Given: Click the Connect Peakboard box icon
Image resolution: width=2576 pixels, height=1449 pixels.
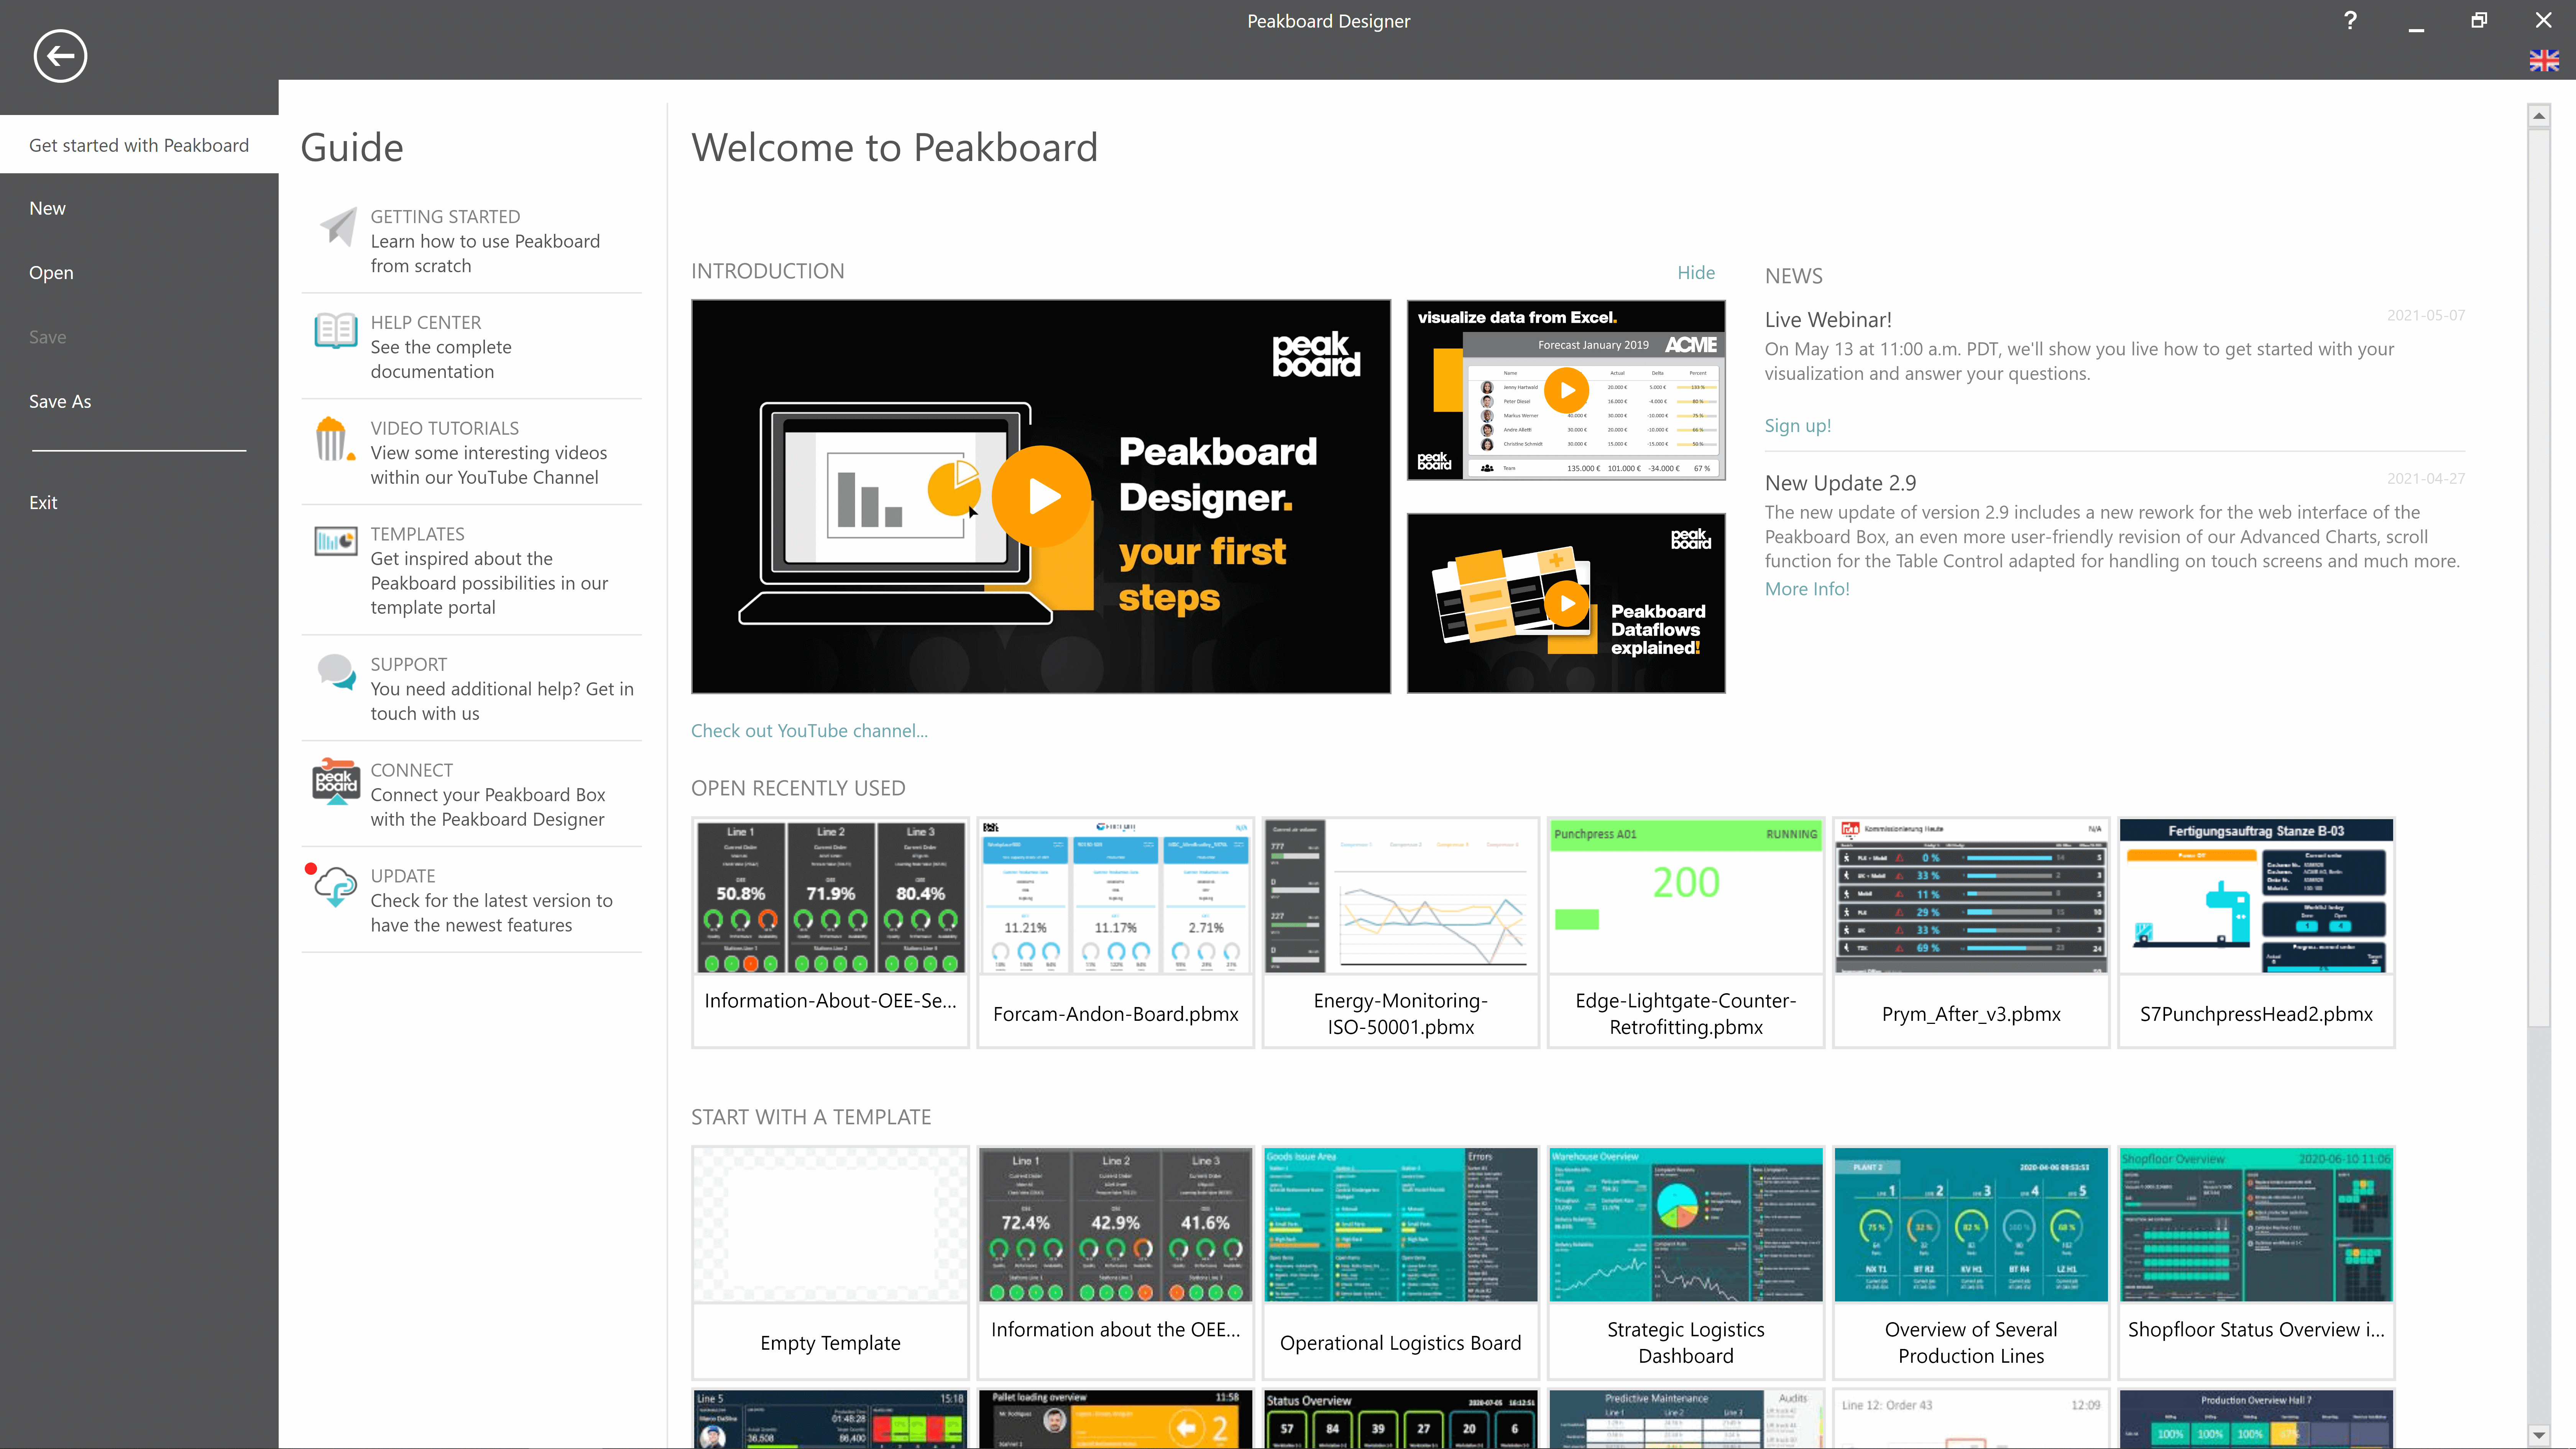Looking at the screenshot, I should coord(336,781).
